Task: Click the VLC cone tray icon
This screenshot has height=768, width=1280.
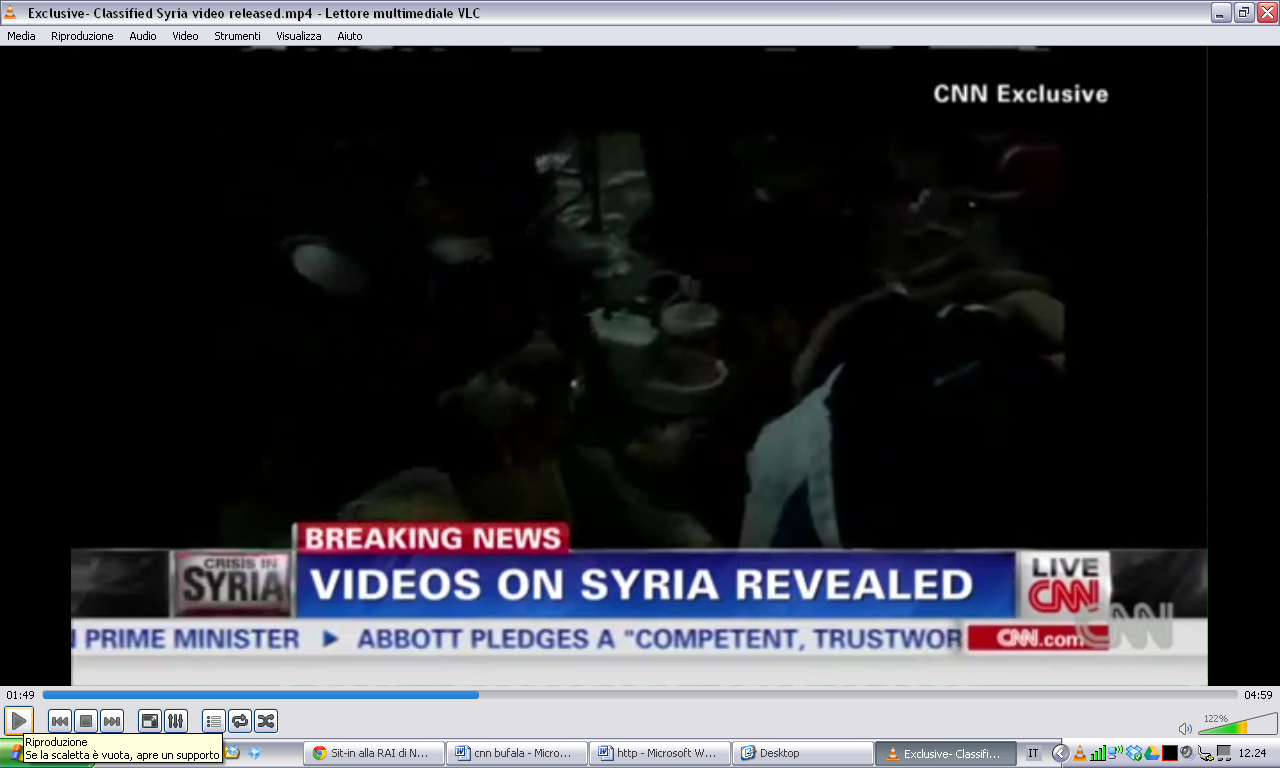Action: [x=1080, y=753]
